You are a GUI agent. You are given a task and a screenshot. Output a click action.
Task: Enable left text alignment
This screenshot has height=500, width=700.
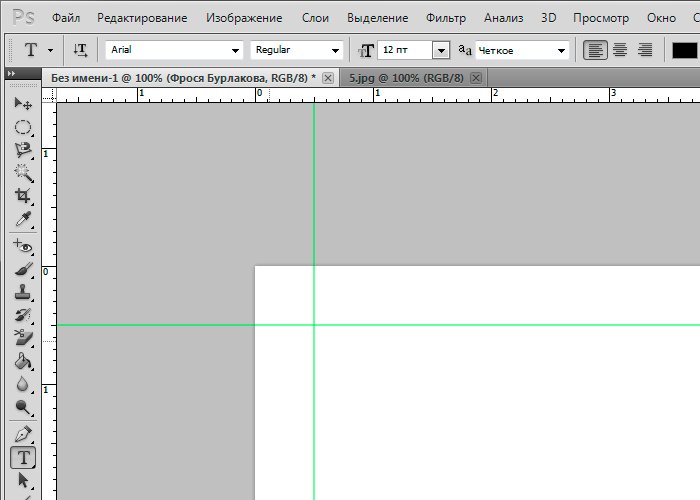click(x=595, y=50)
